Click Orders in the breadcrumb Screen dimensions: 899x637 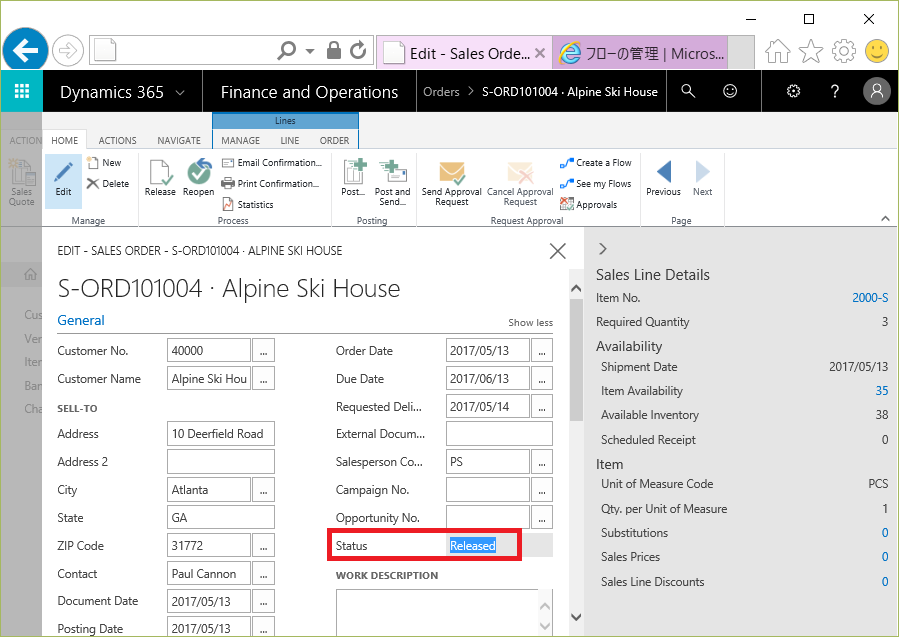point(441,92)
